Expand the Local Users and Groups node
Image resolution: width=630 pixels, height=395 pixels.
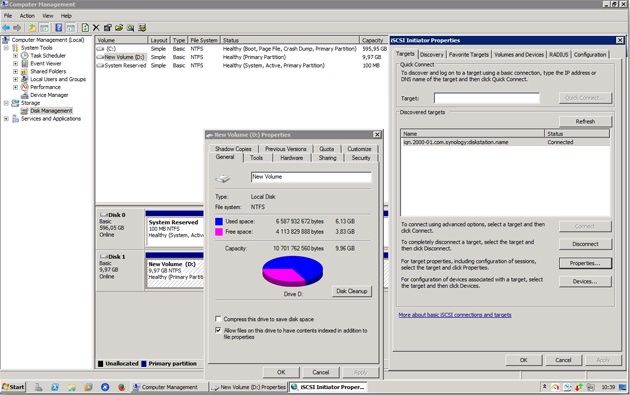coord(15,80)
